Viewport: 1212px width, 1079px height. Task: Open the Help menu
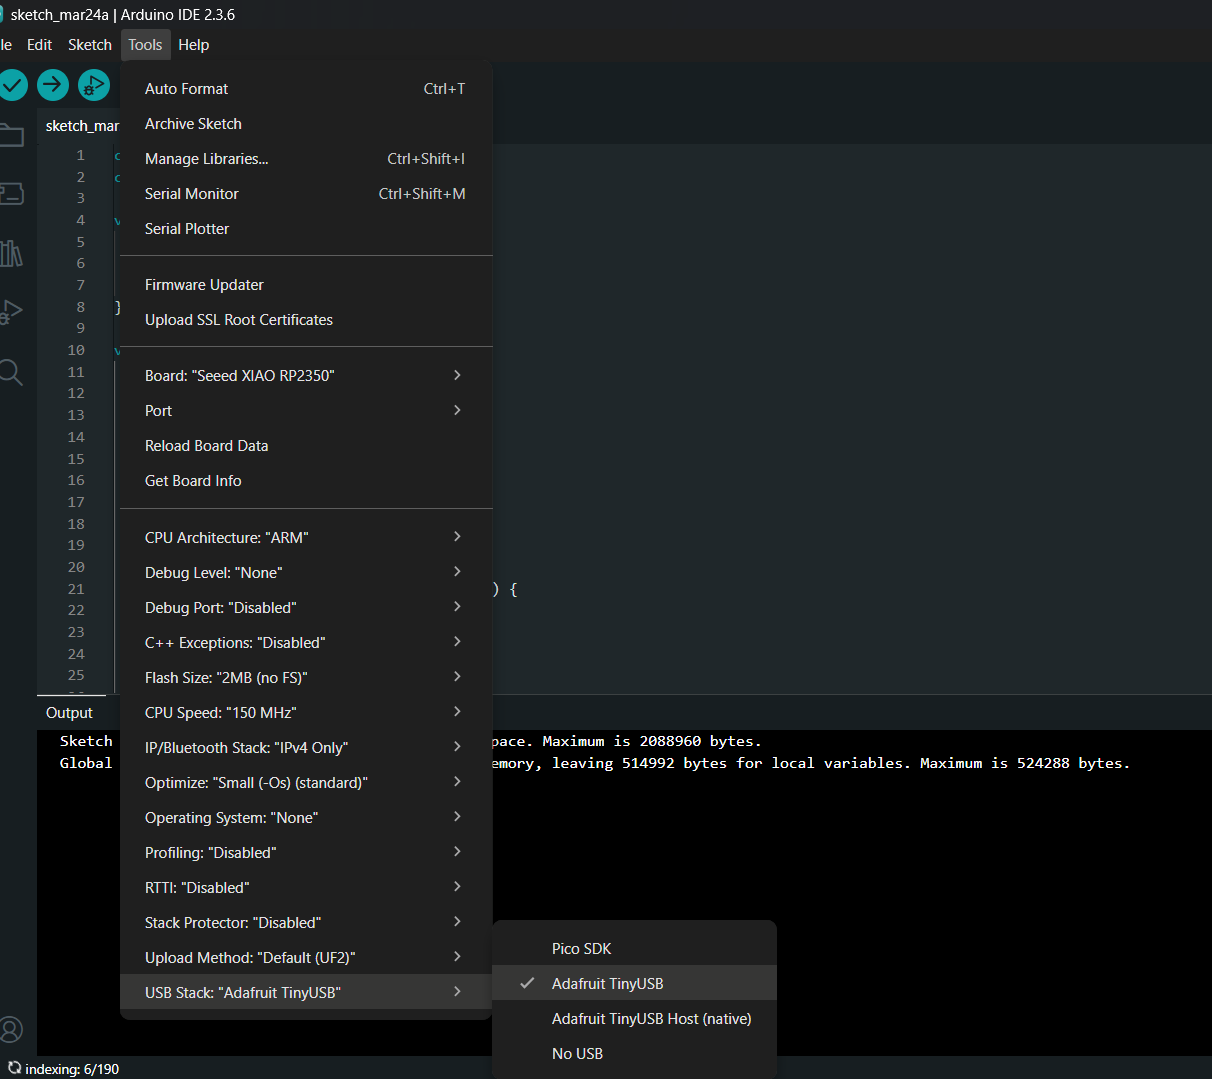(194, 45)
